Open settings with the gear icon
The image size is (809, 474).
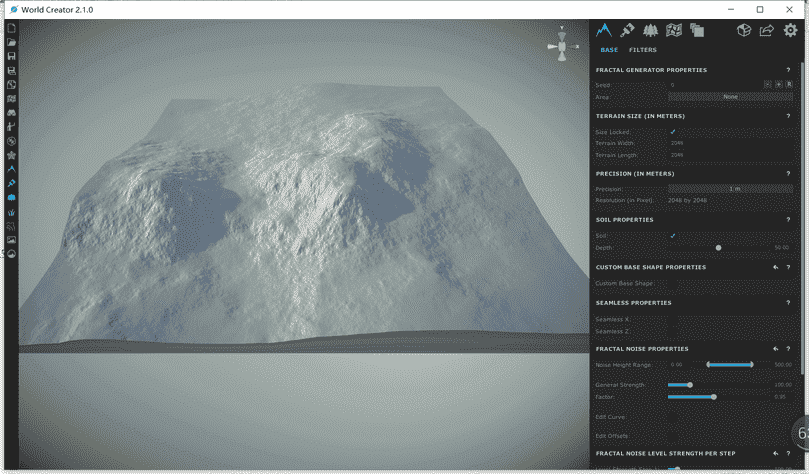click(x=790, y=30)
